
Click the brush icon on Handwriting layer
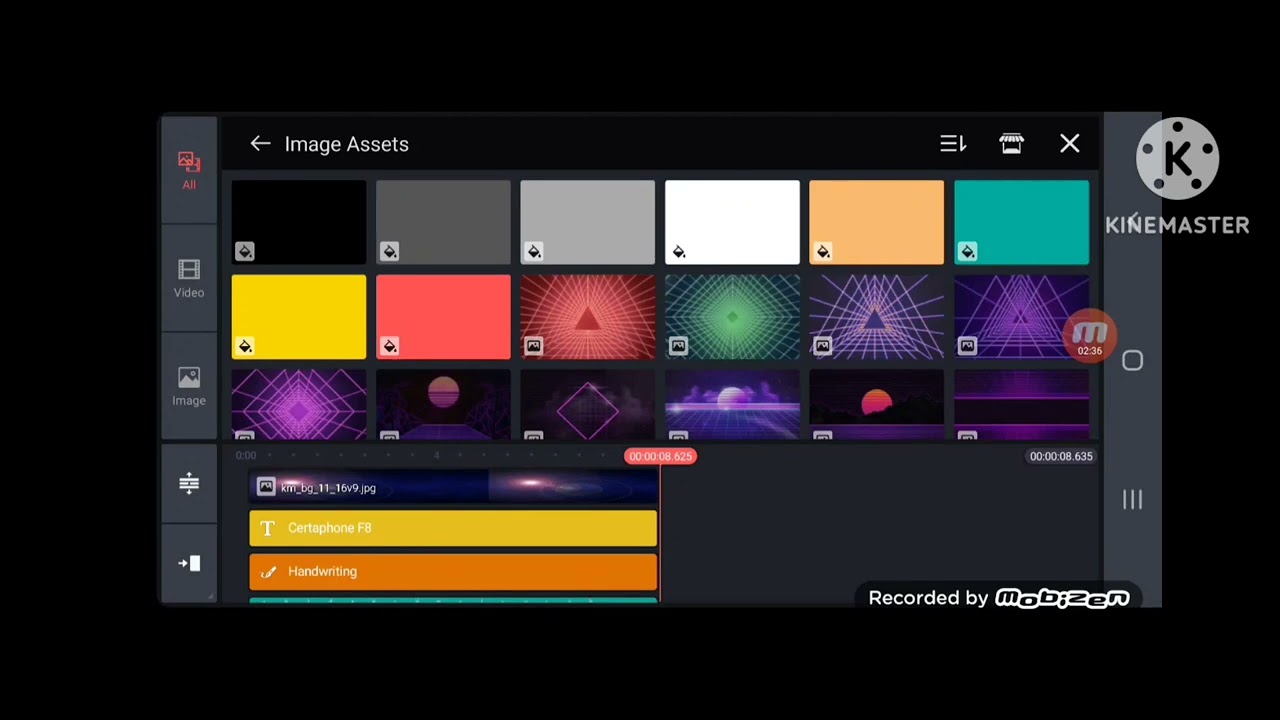pos(267,572)
